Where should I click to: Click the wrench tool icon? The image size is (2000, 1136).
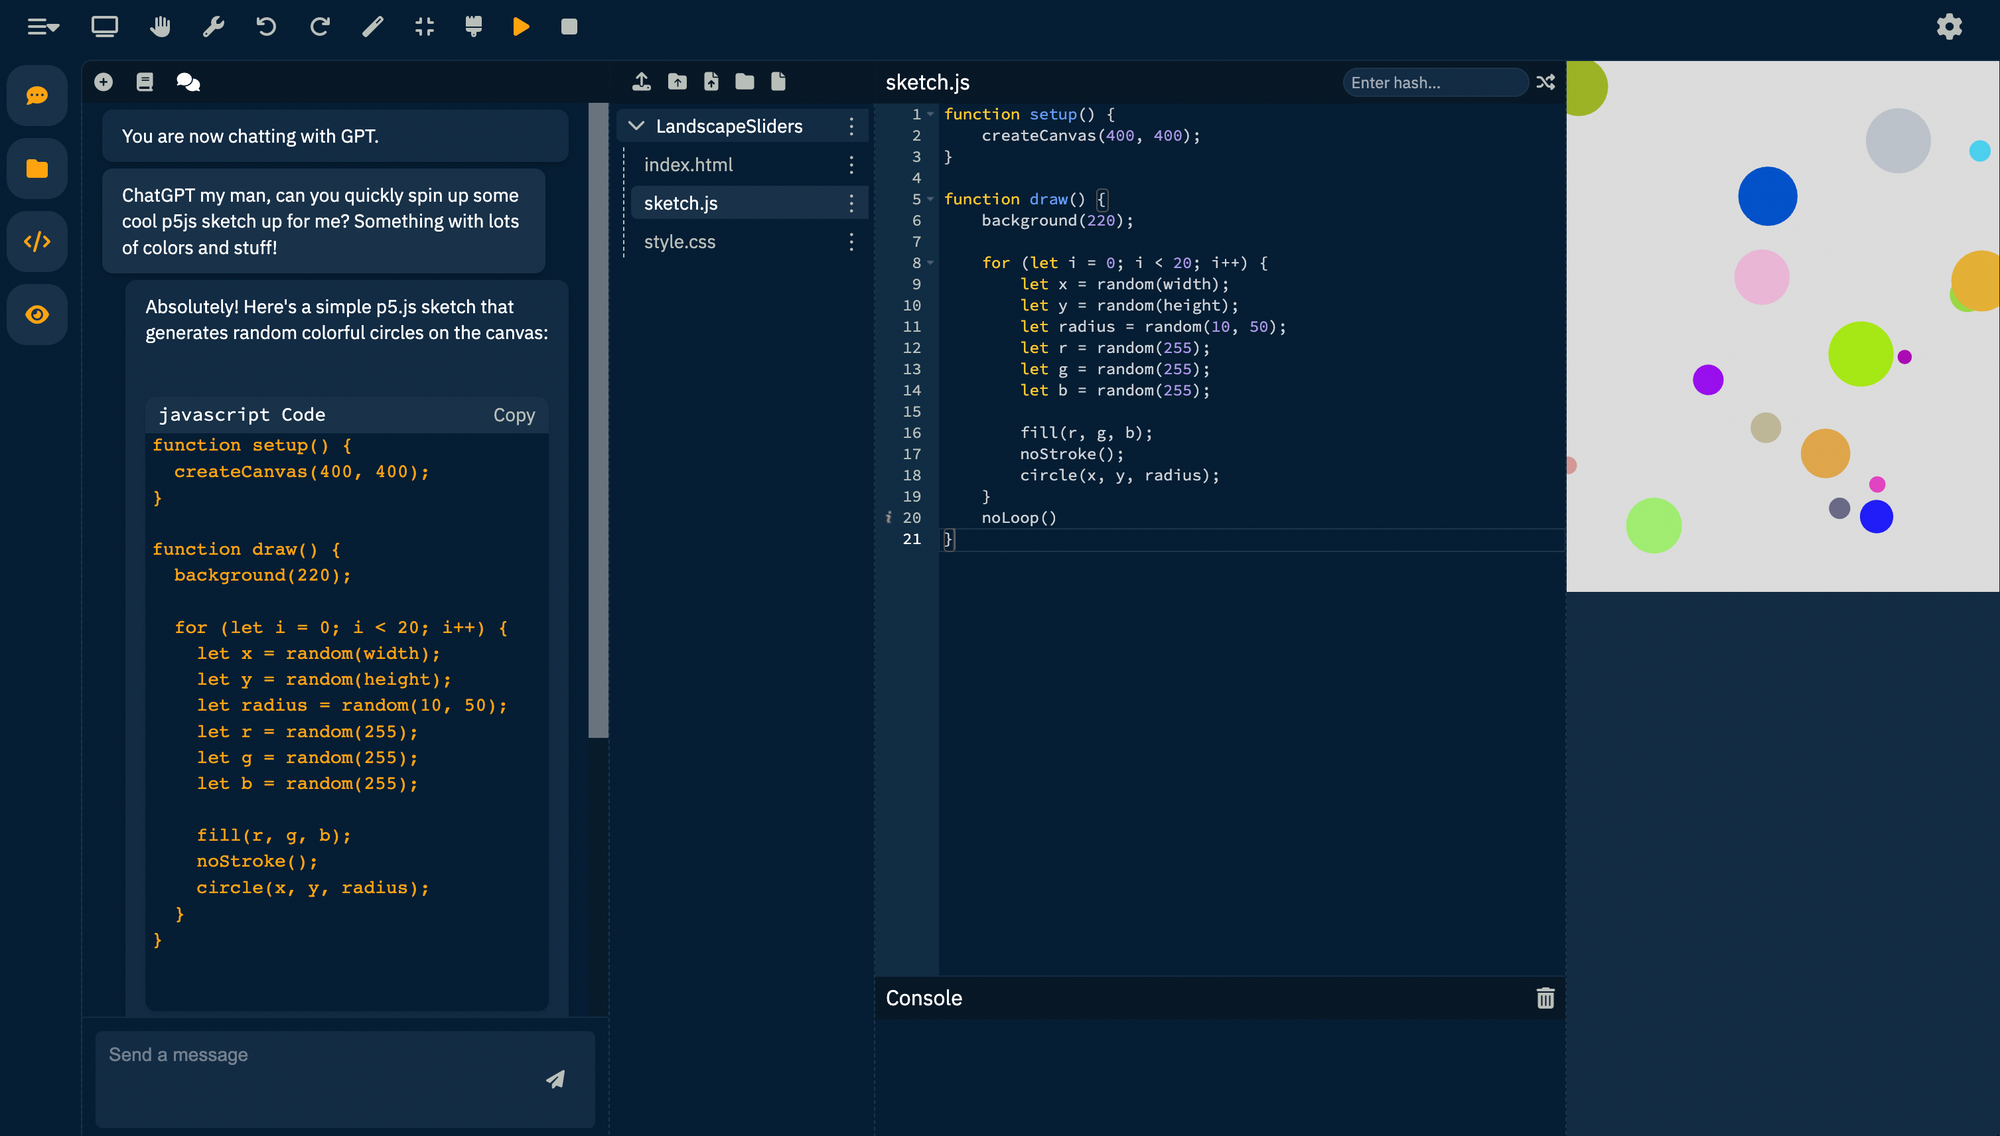[213, 27]
